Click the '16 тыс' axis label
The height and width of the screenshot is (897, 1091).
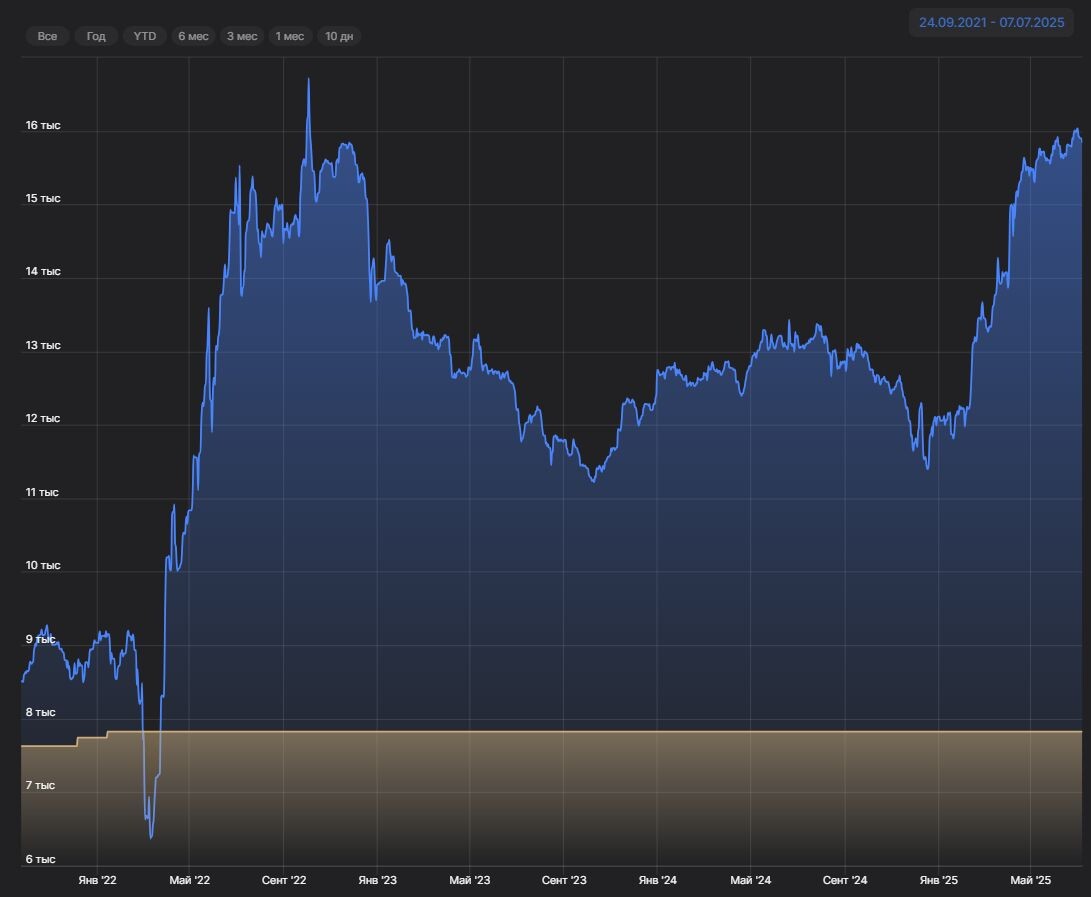coord(43,125)
